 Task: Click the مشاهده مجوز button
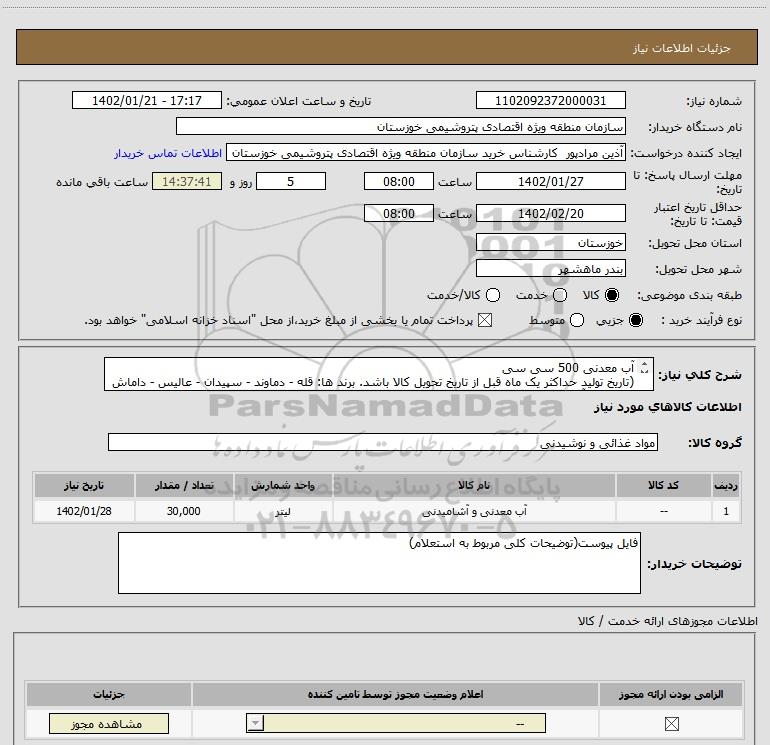point(109,724)
